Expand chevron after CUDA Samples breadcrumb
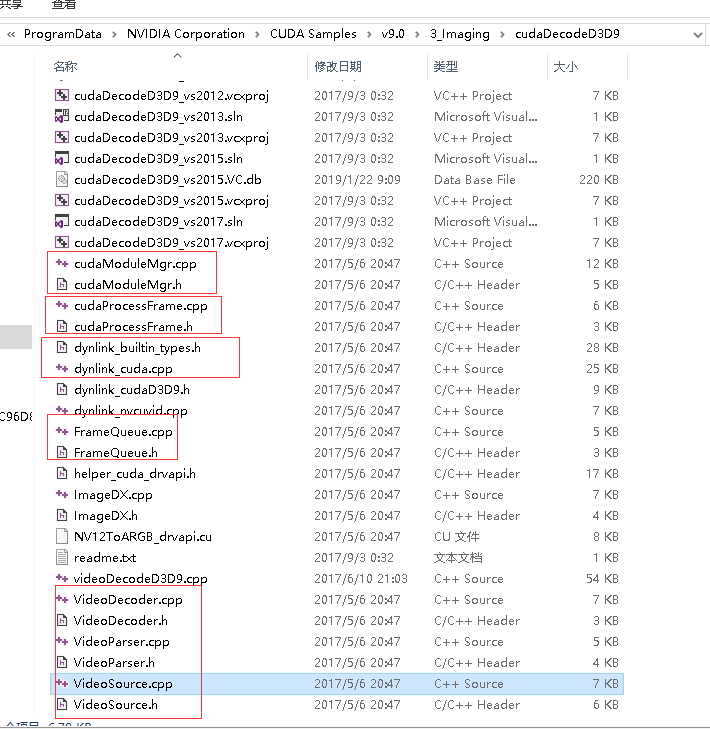This screenshot has height=729, width=710. pyautogui.click(x=369, y=34)
